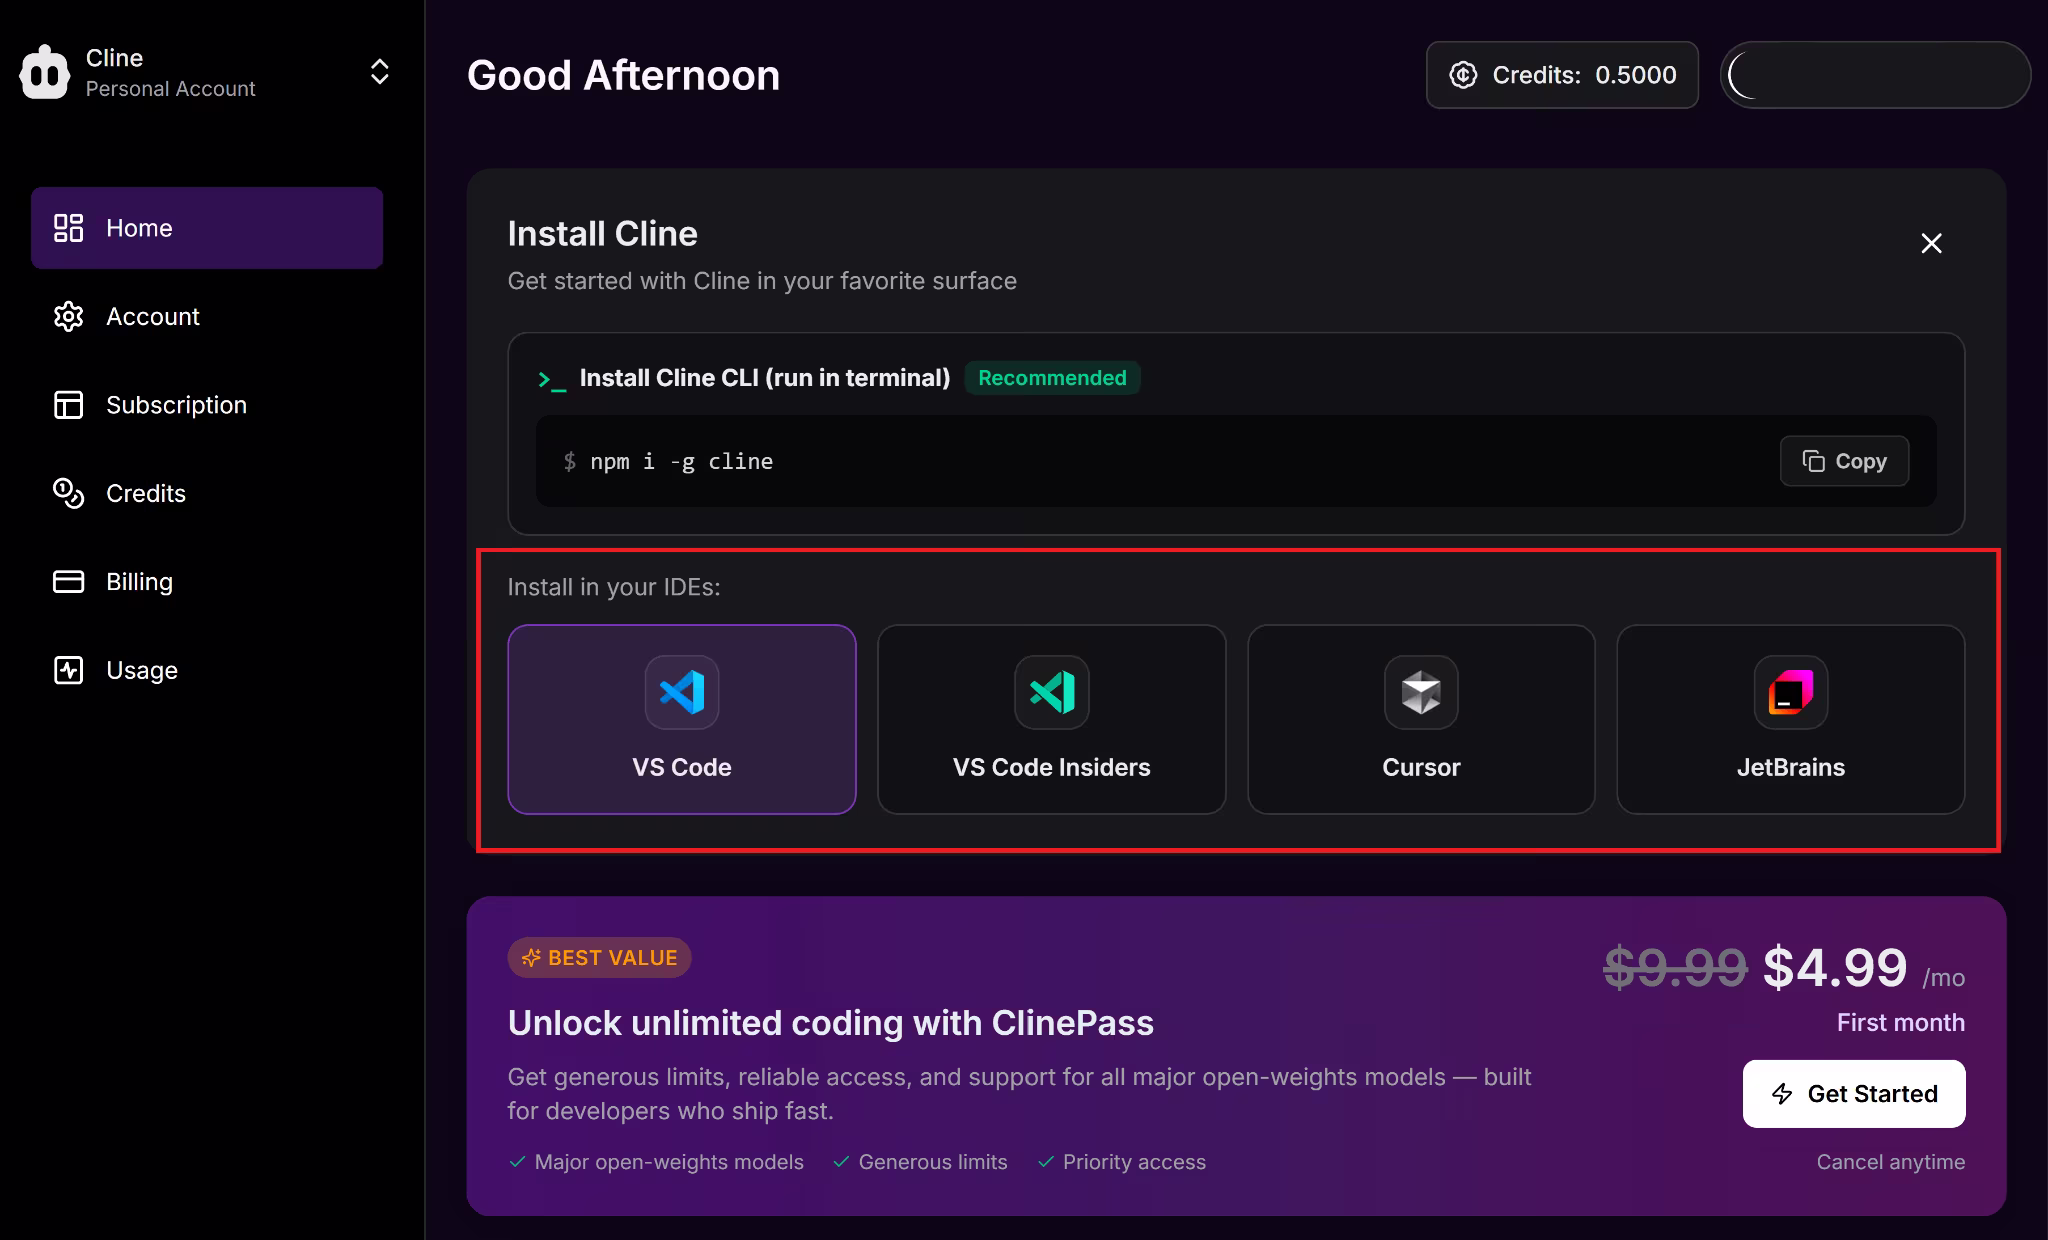The width and height of the screenshot is (2048, 1240).
Task: Click the Recommended badge
Action: point(1052,378)
